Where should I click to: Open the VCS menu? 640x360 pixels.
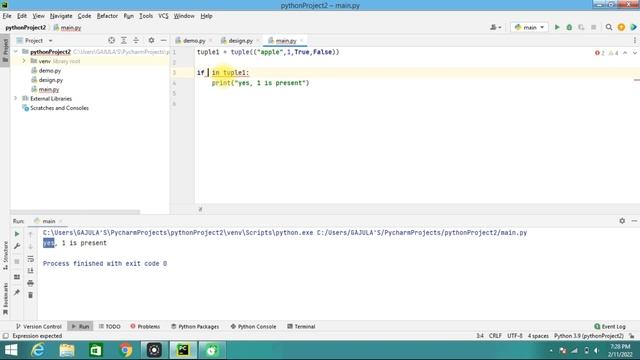[163, 16]
